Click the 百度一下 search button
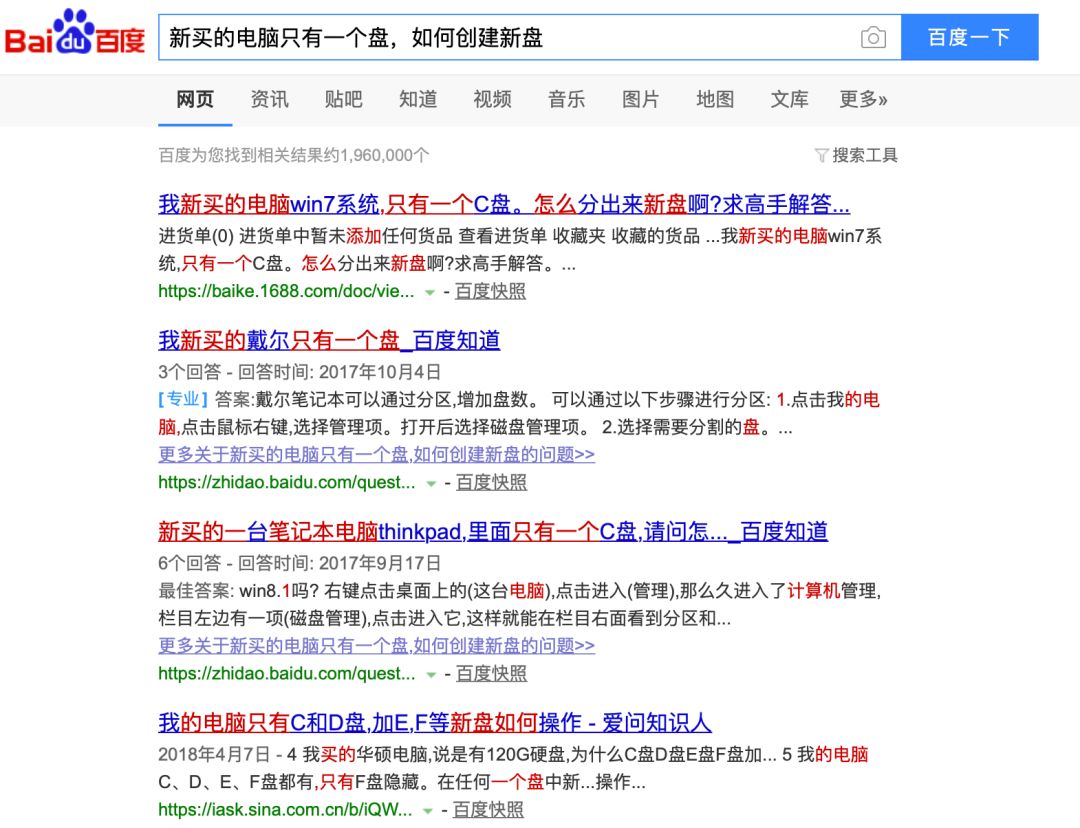The height and width of the screenshot is (828, 1080). 969,37
